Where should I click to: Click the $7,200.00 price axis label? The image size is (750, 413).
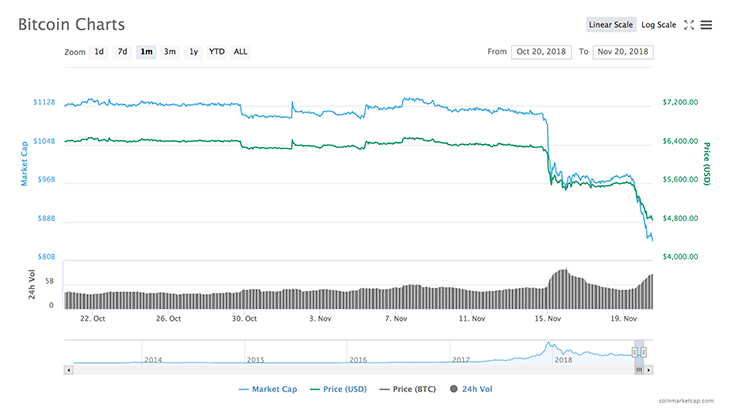tap(680, 102)
